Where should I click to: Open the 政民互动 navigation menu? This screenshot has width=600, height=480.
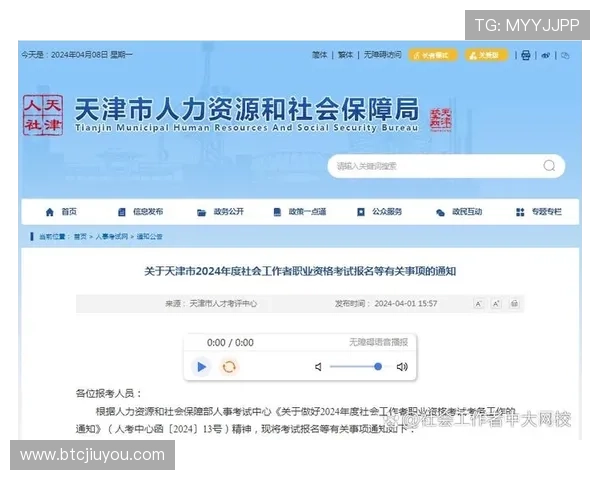tap(459, 212)
